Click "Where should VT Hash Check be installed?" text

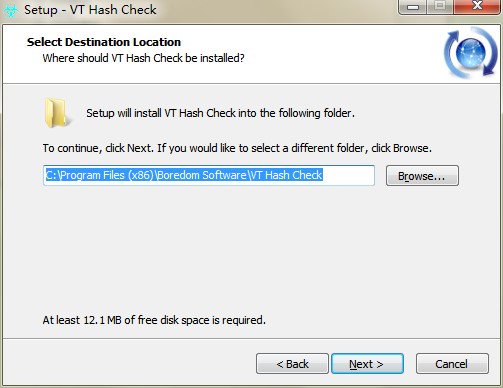pyautogui.click(x=143, y=58)
